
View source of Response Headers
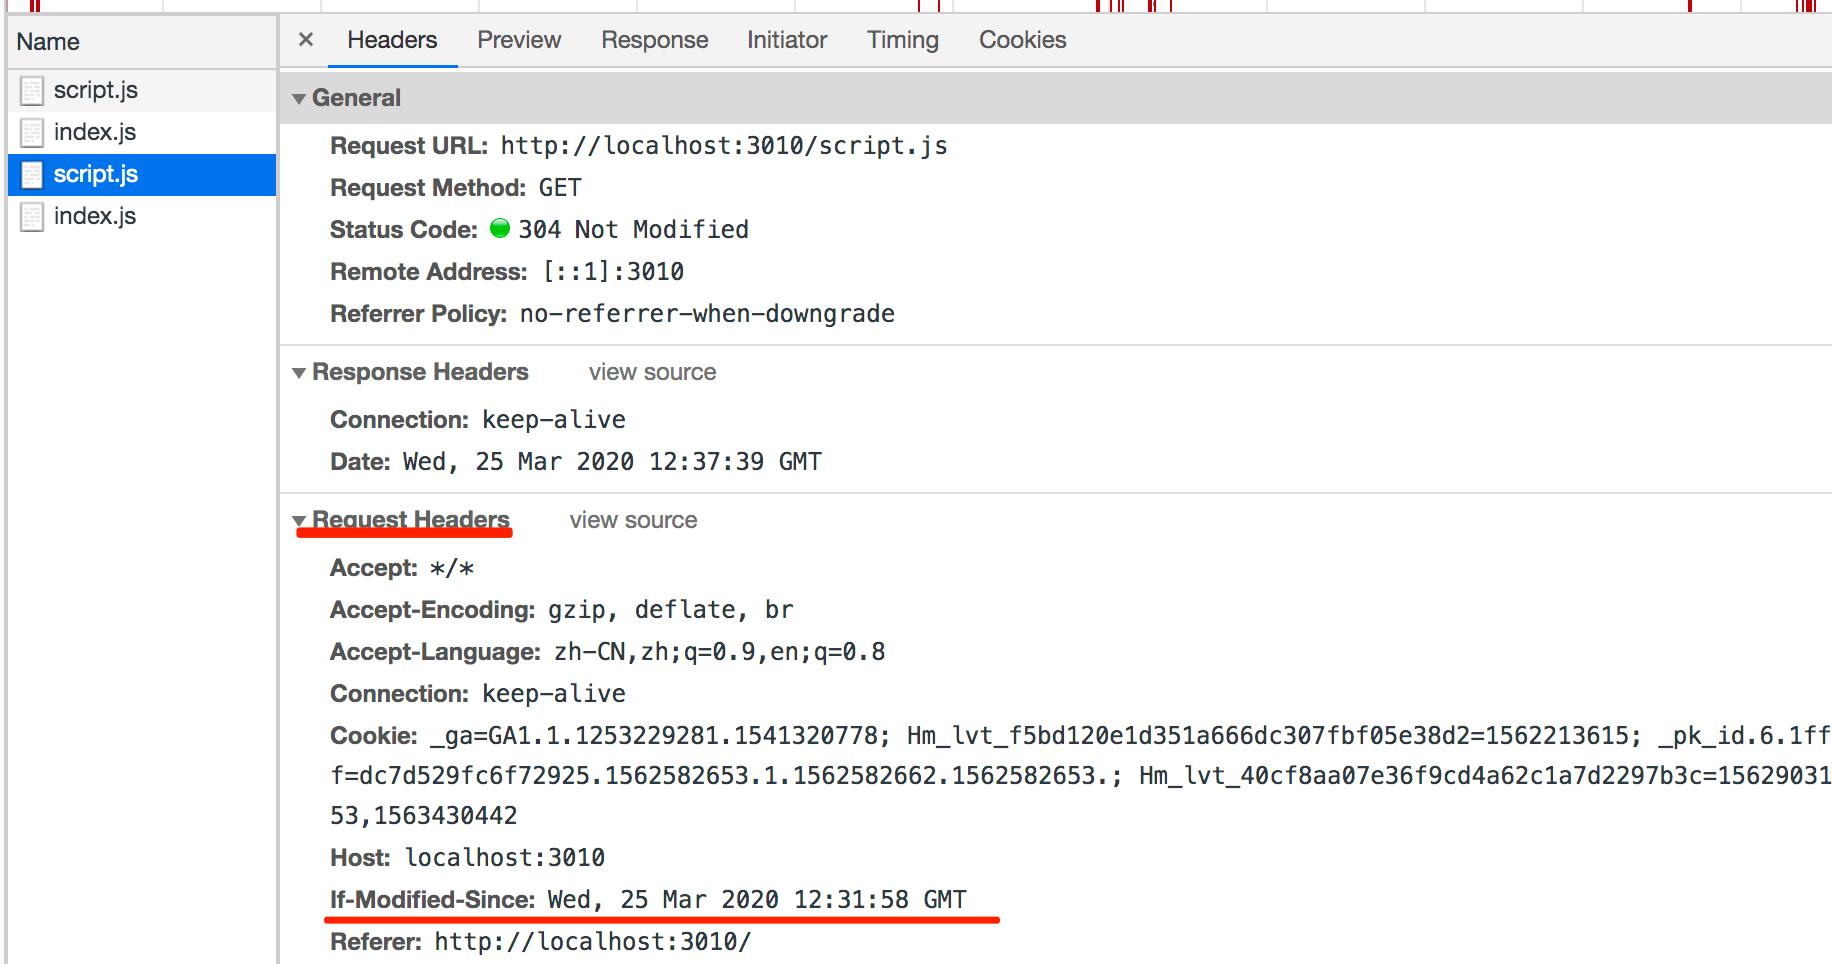[652, 372]
